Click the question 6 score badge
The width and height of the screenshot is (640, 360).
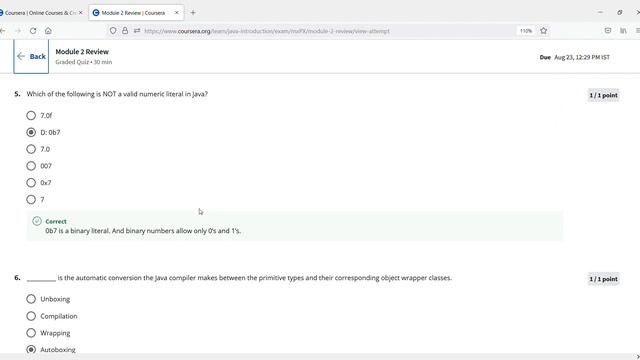click(603, 279)
